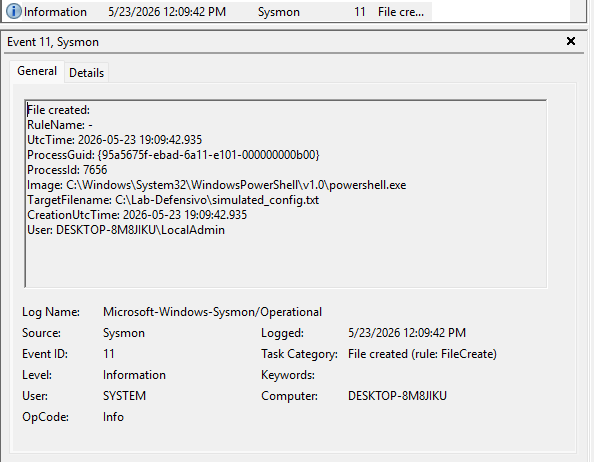Click the event list vertical scrollbar
This screenshot has width=594, height=462.
point(578,11)
